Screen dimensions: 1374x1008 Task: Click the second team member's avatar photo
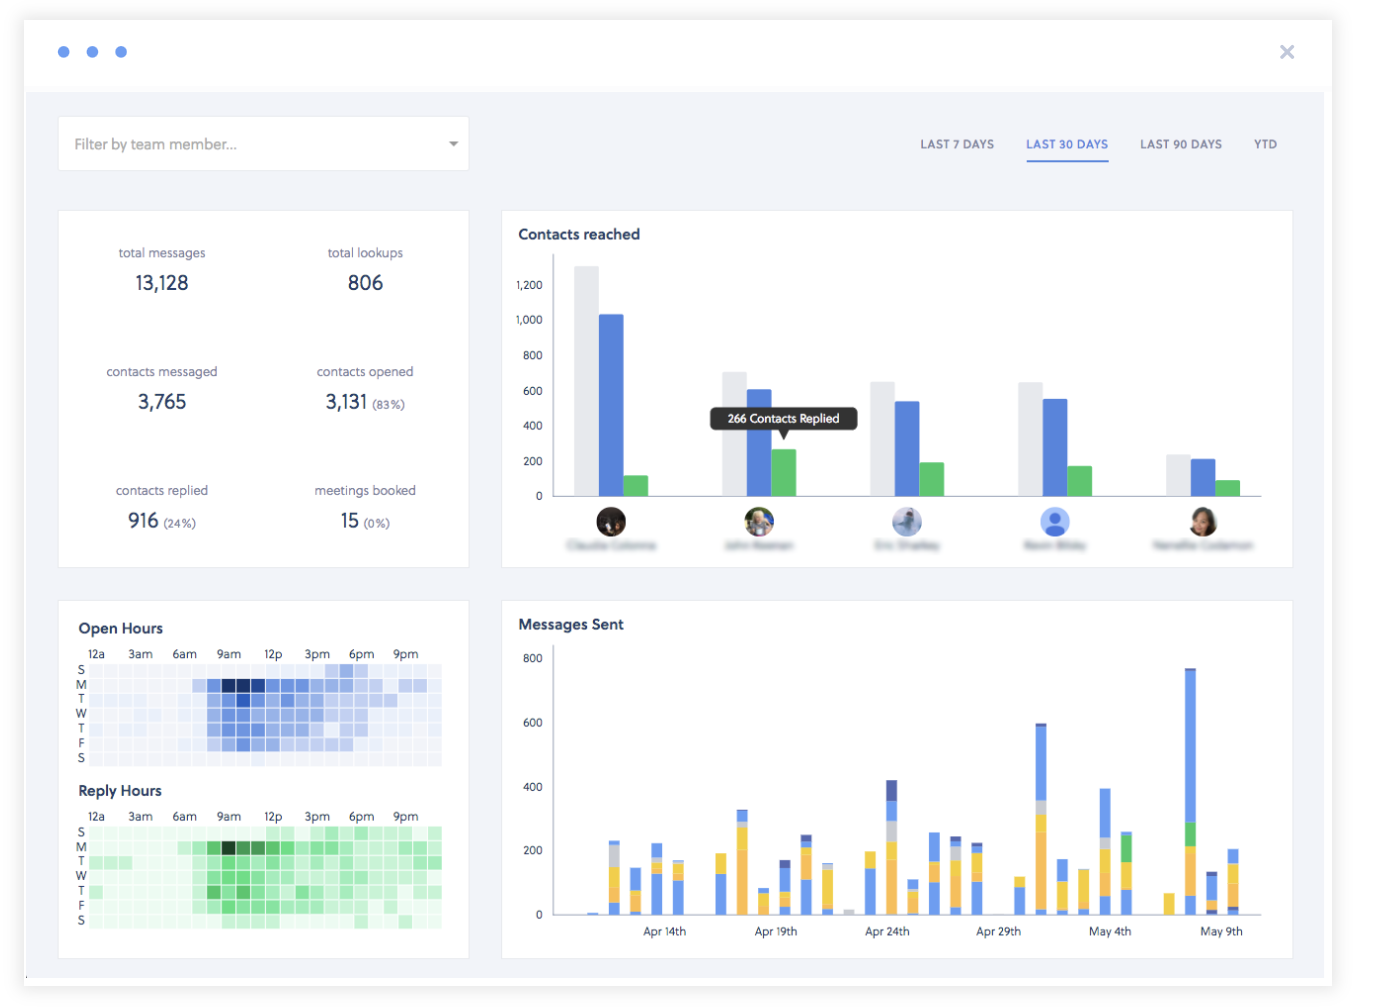click(x=759, y=521)
